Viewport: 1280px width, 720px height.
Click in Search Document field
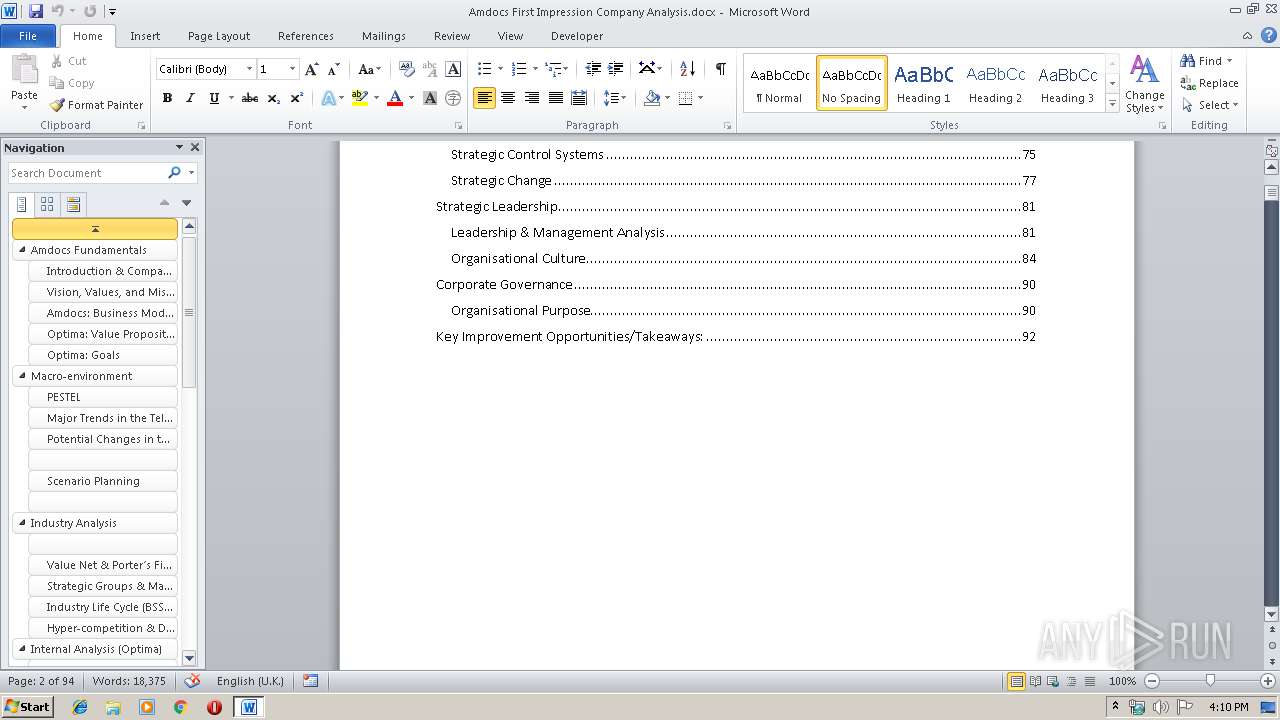pos(88,173)
